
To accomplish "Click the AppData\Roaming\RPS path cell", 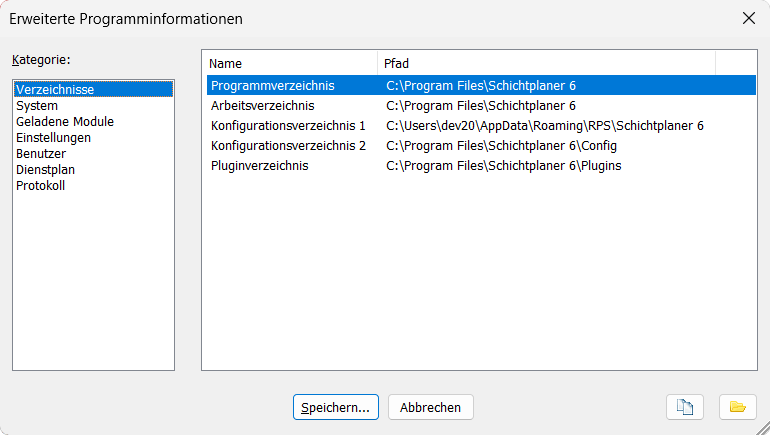I will point(545,126).
